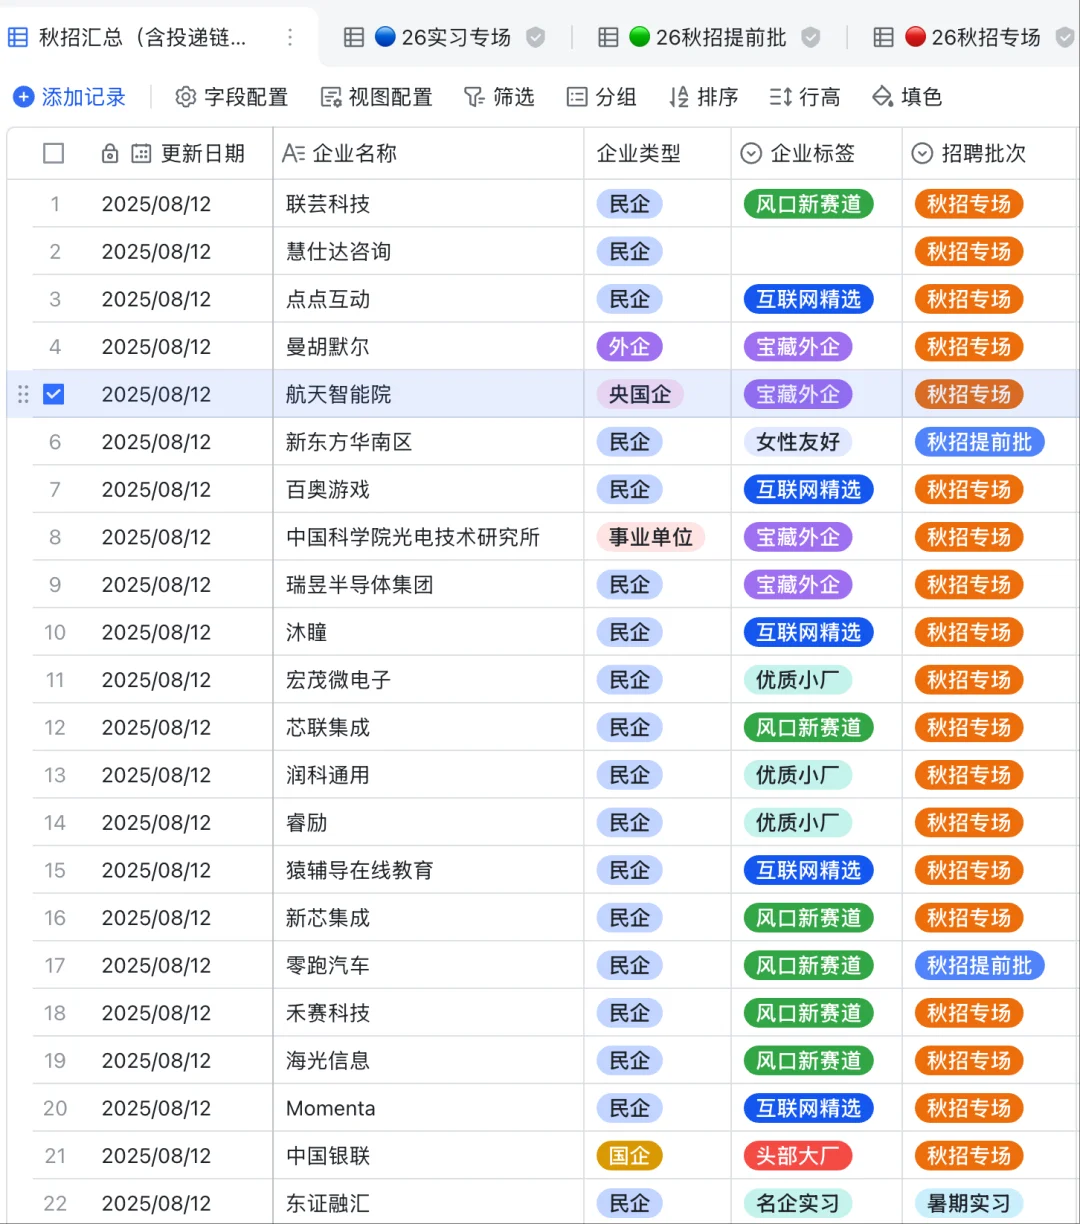Image resolution: width=1080 pixels, height=1224 pixels.
Task: Click 国企 tag in 中国银联 row
Action: click(629, 1156)
